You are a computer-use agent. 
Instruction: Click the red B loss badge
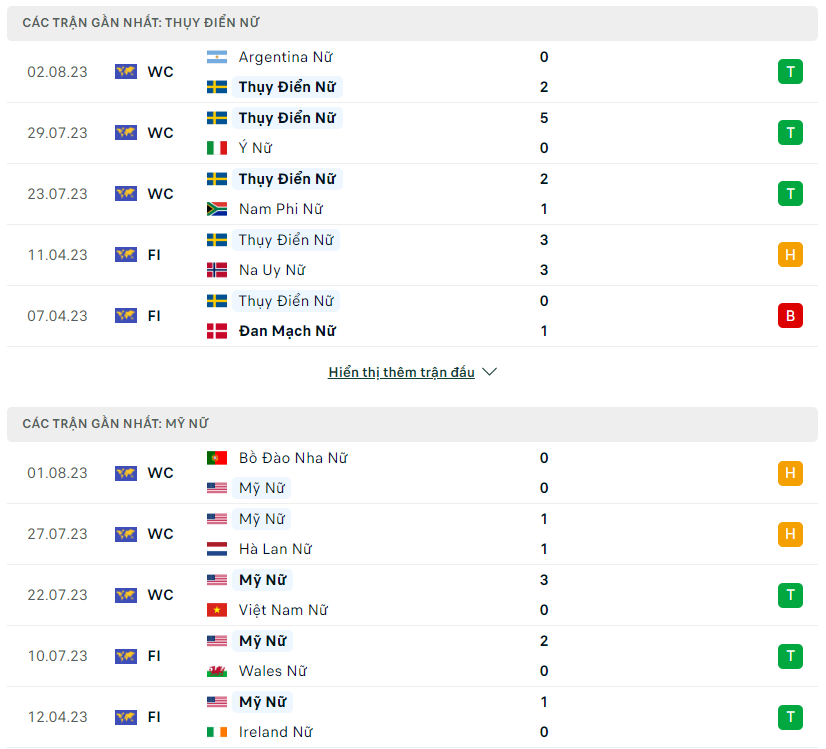pyautogui.click(x=790, y=316)
